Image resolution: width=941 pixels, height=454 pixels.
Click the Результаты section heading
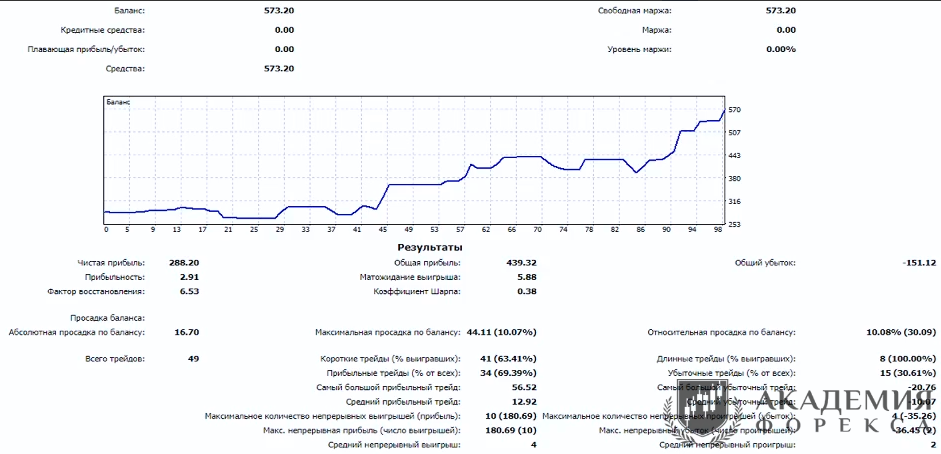[430, 246]
